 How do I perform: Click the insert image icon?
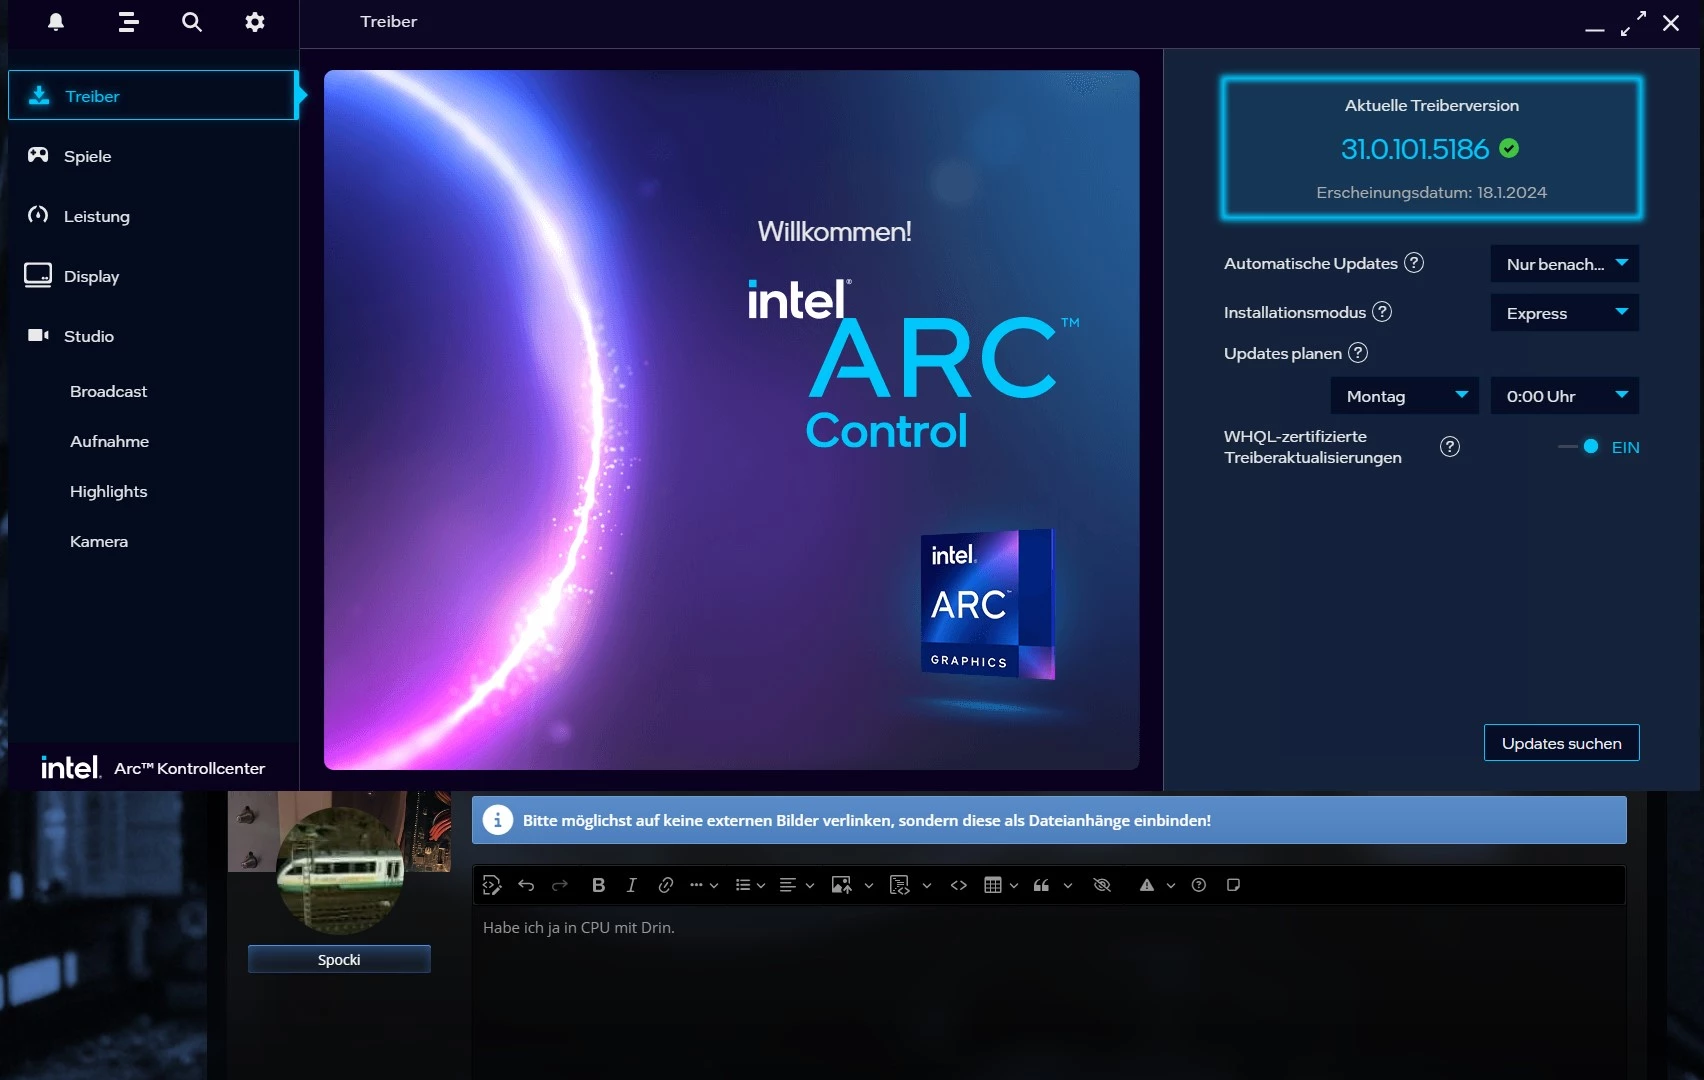click(841, 885)
